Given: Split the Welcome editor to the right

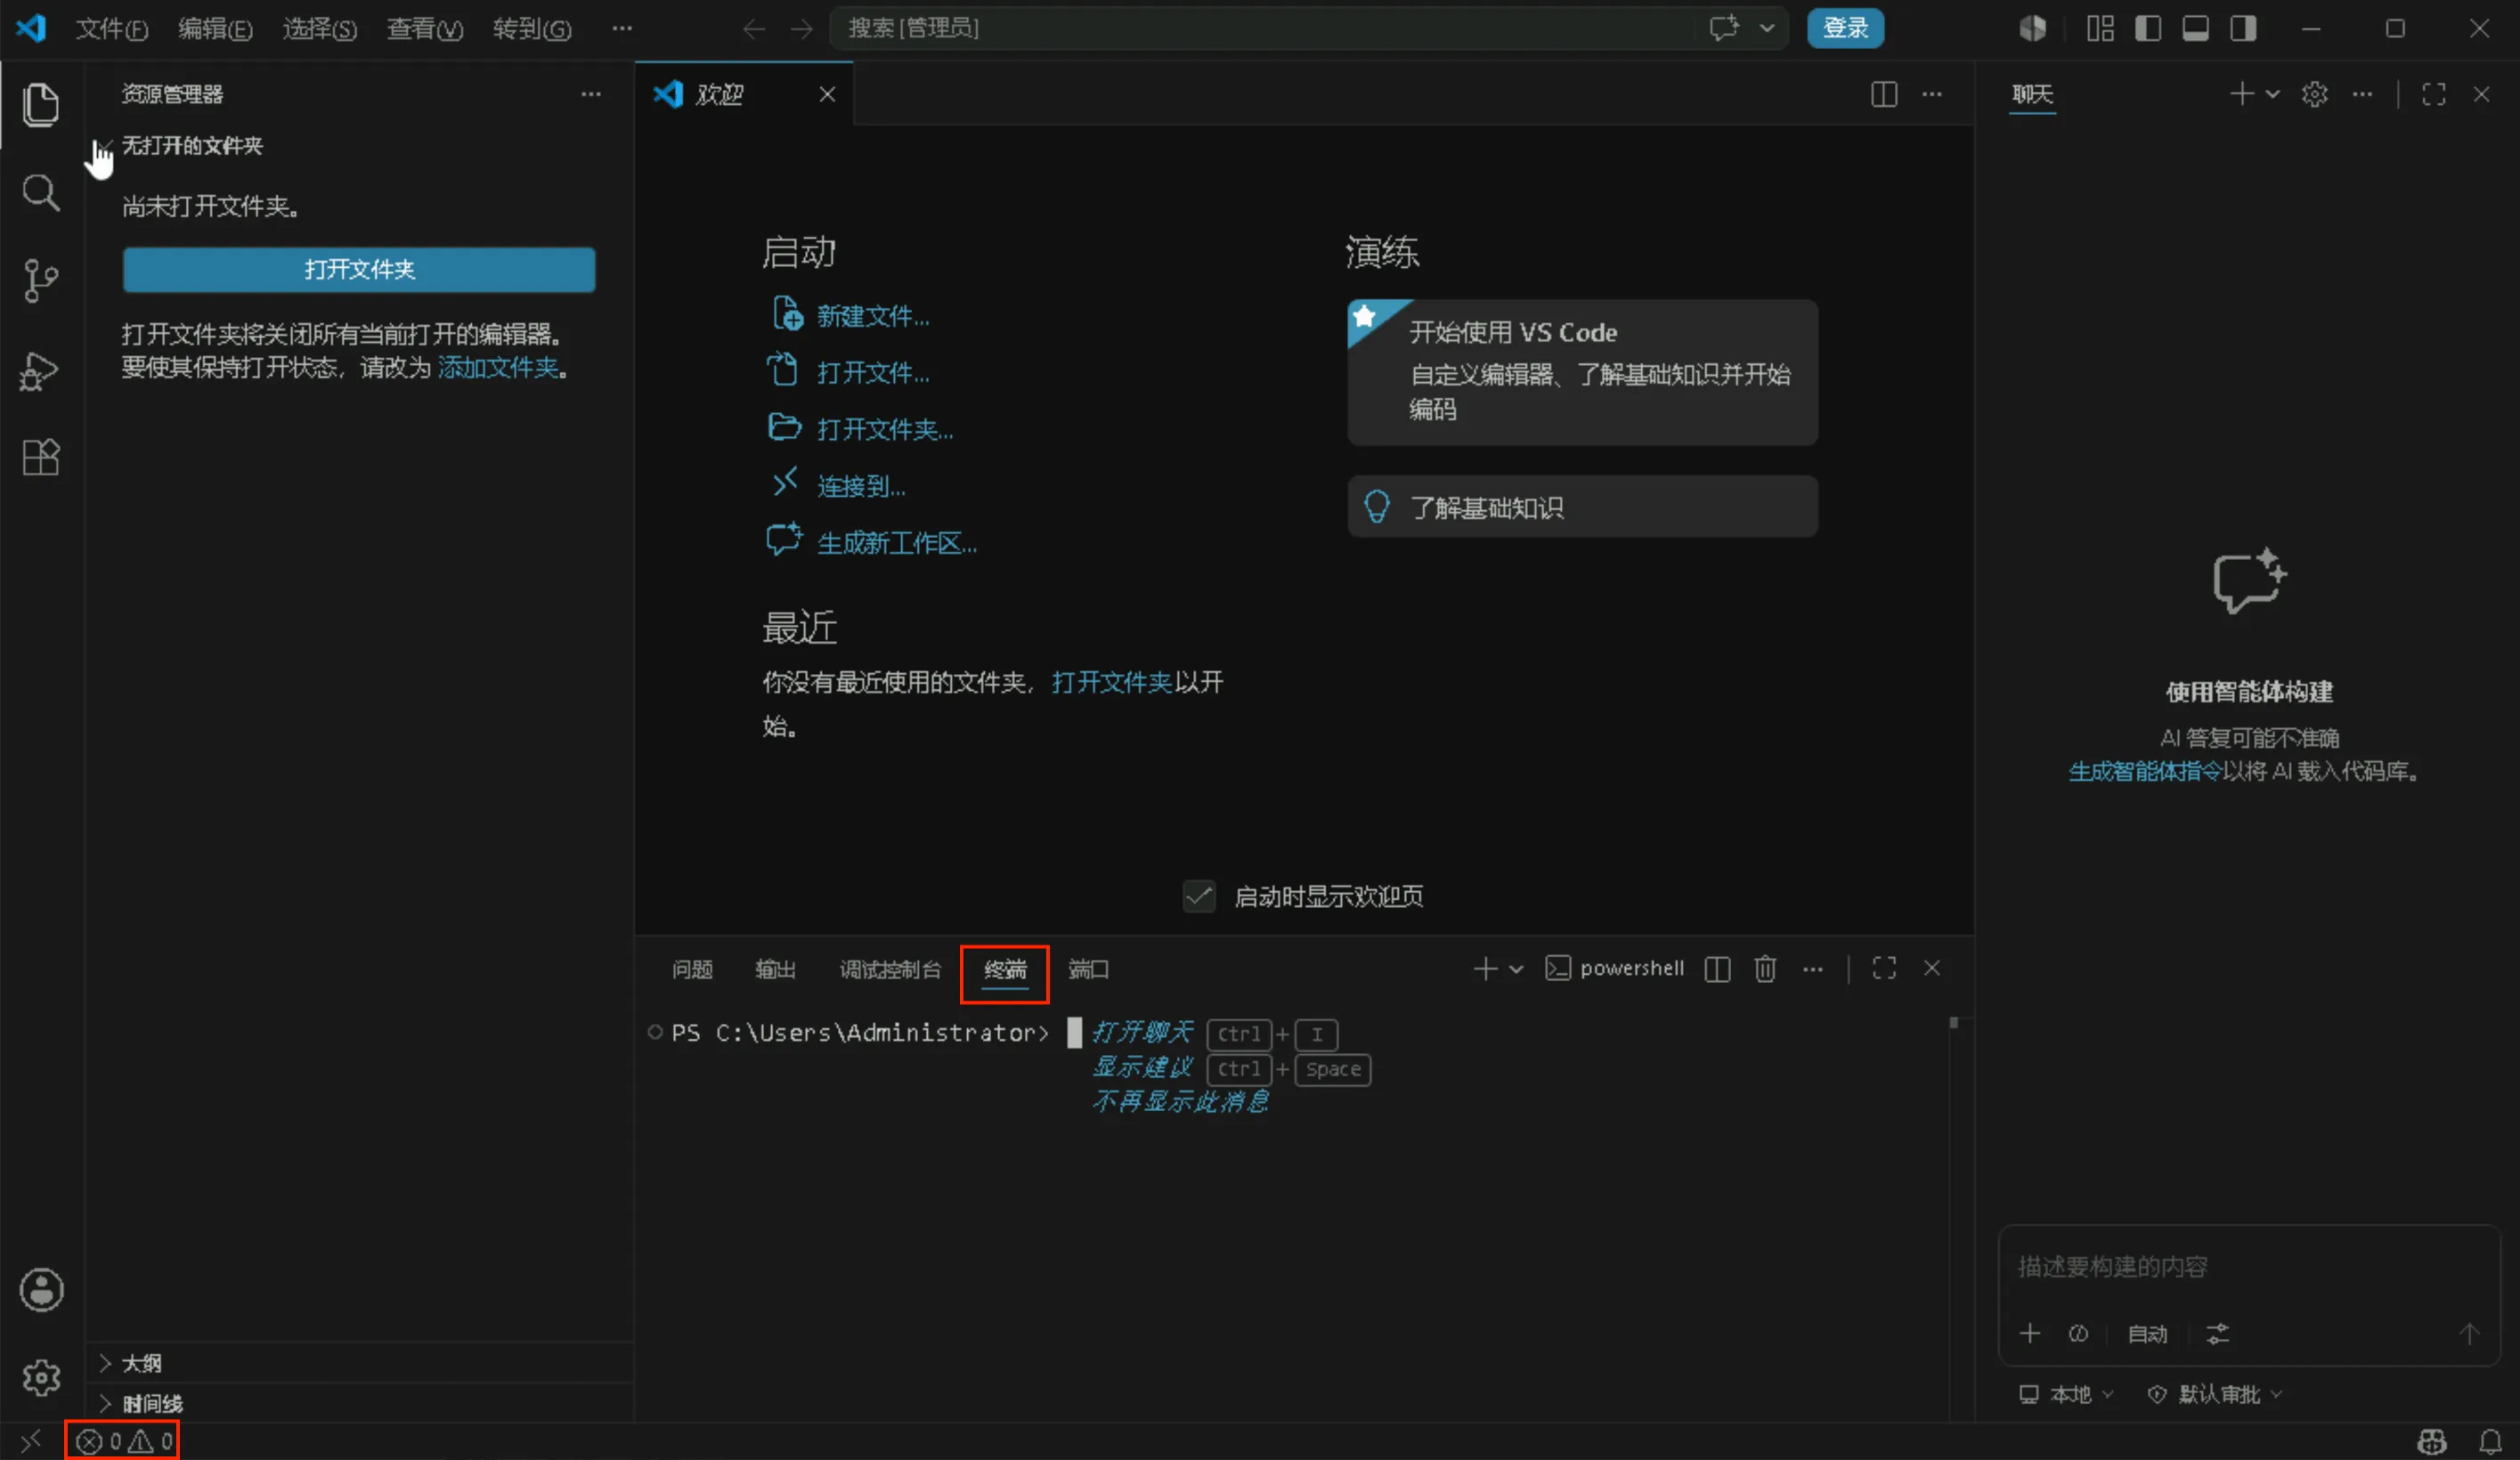Looking at the screenshot, I should pyautogui.click(x=1884, y=94).
